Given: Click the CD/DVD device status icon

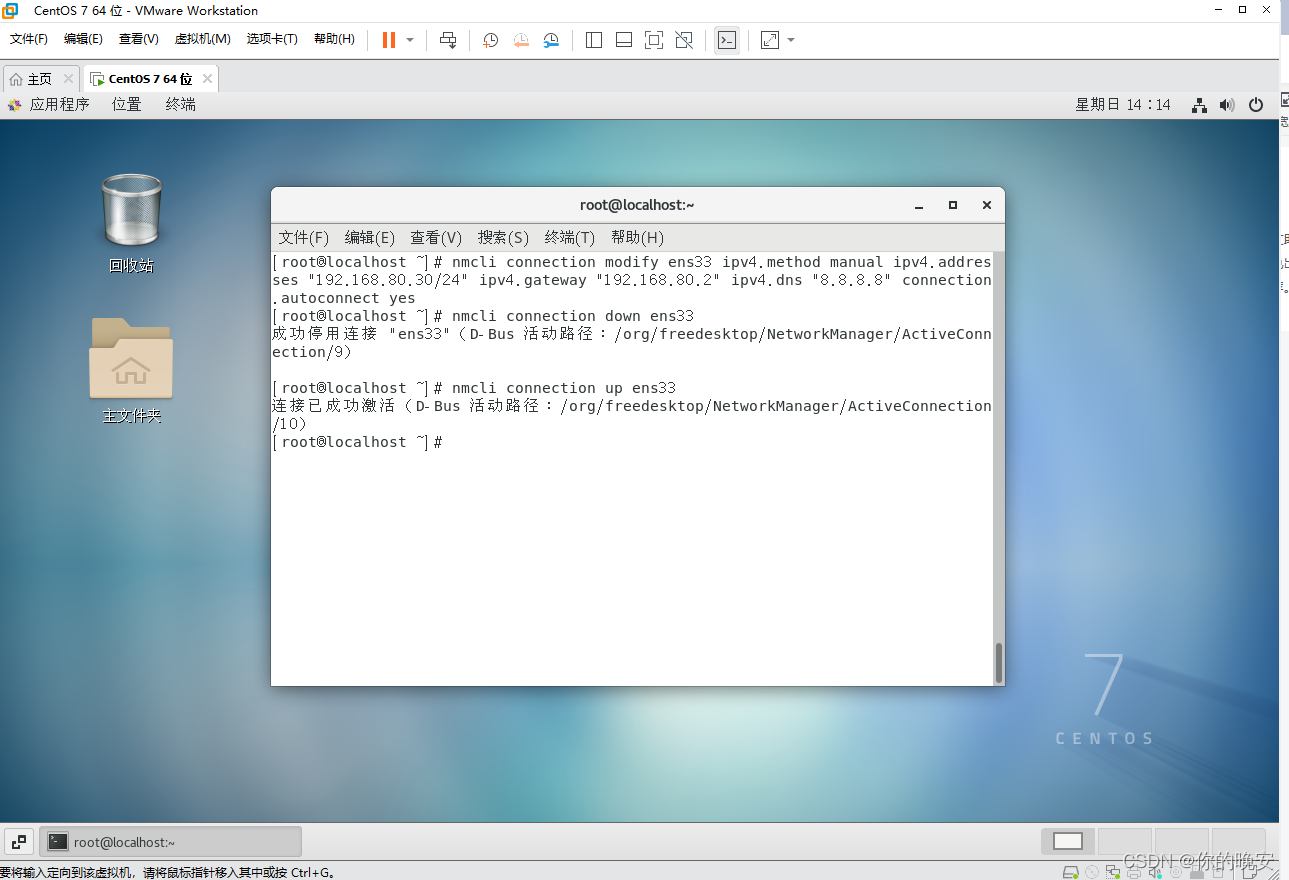Looking at the screenshot, I should (x=1092, y=872).
